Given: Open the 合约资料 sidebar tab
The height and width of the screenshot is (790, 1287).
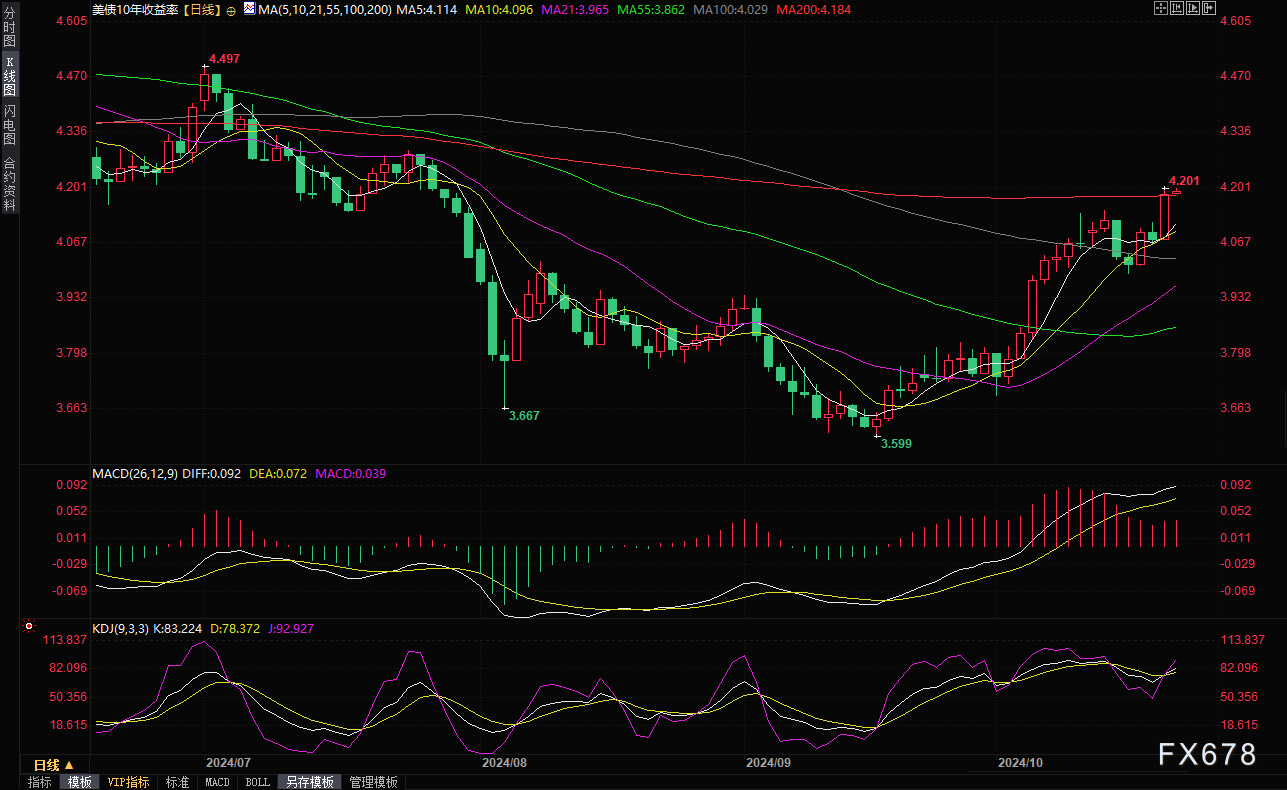Looking at the screenshot, I should [10, 184].
